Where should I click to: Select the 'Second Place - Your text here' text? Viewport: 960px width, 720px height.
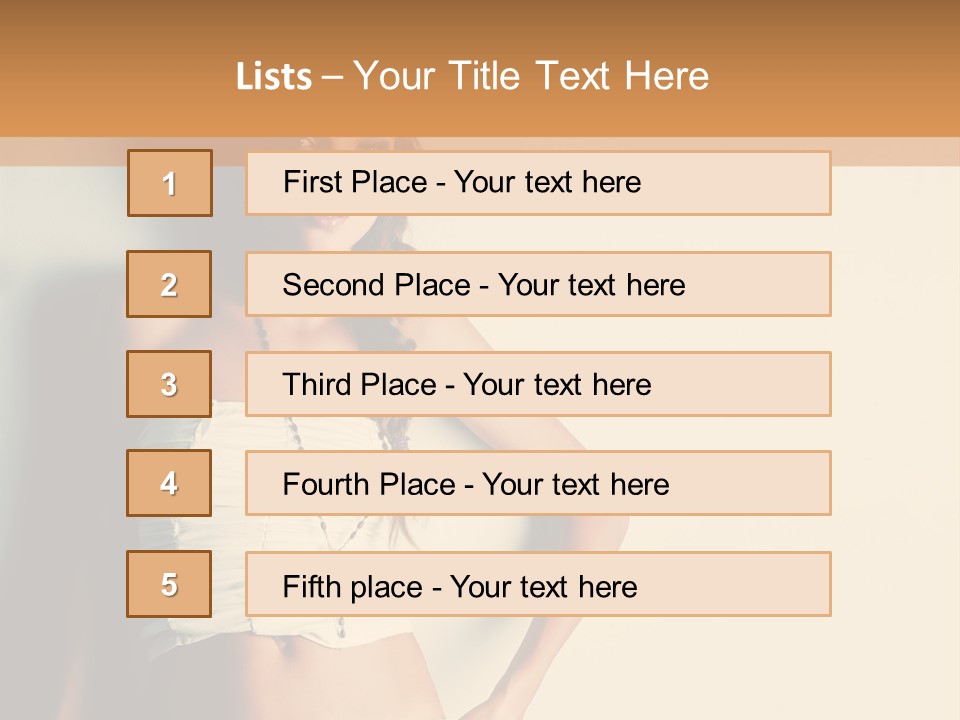click(484, 285)
